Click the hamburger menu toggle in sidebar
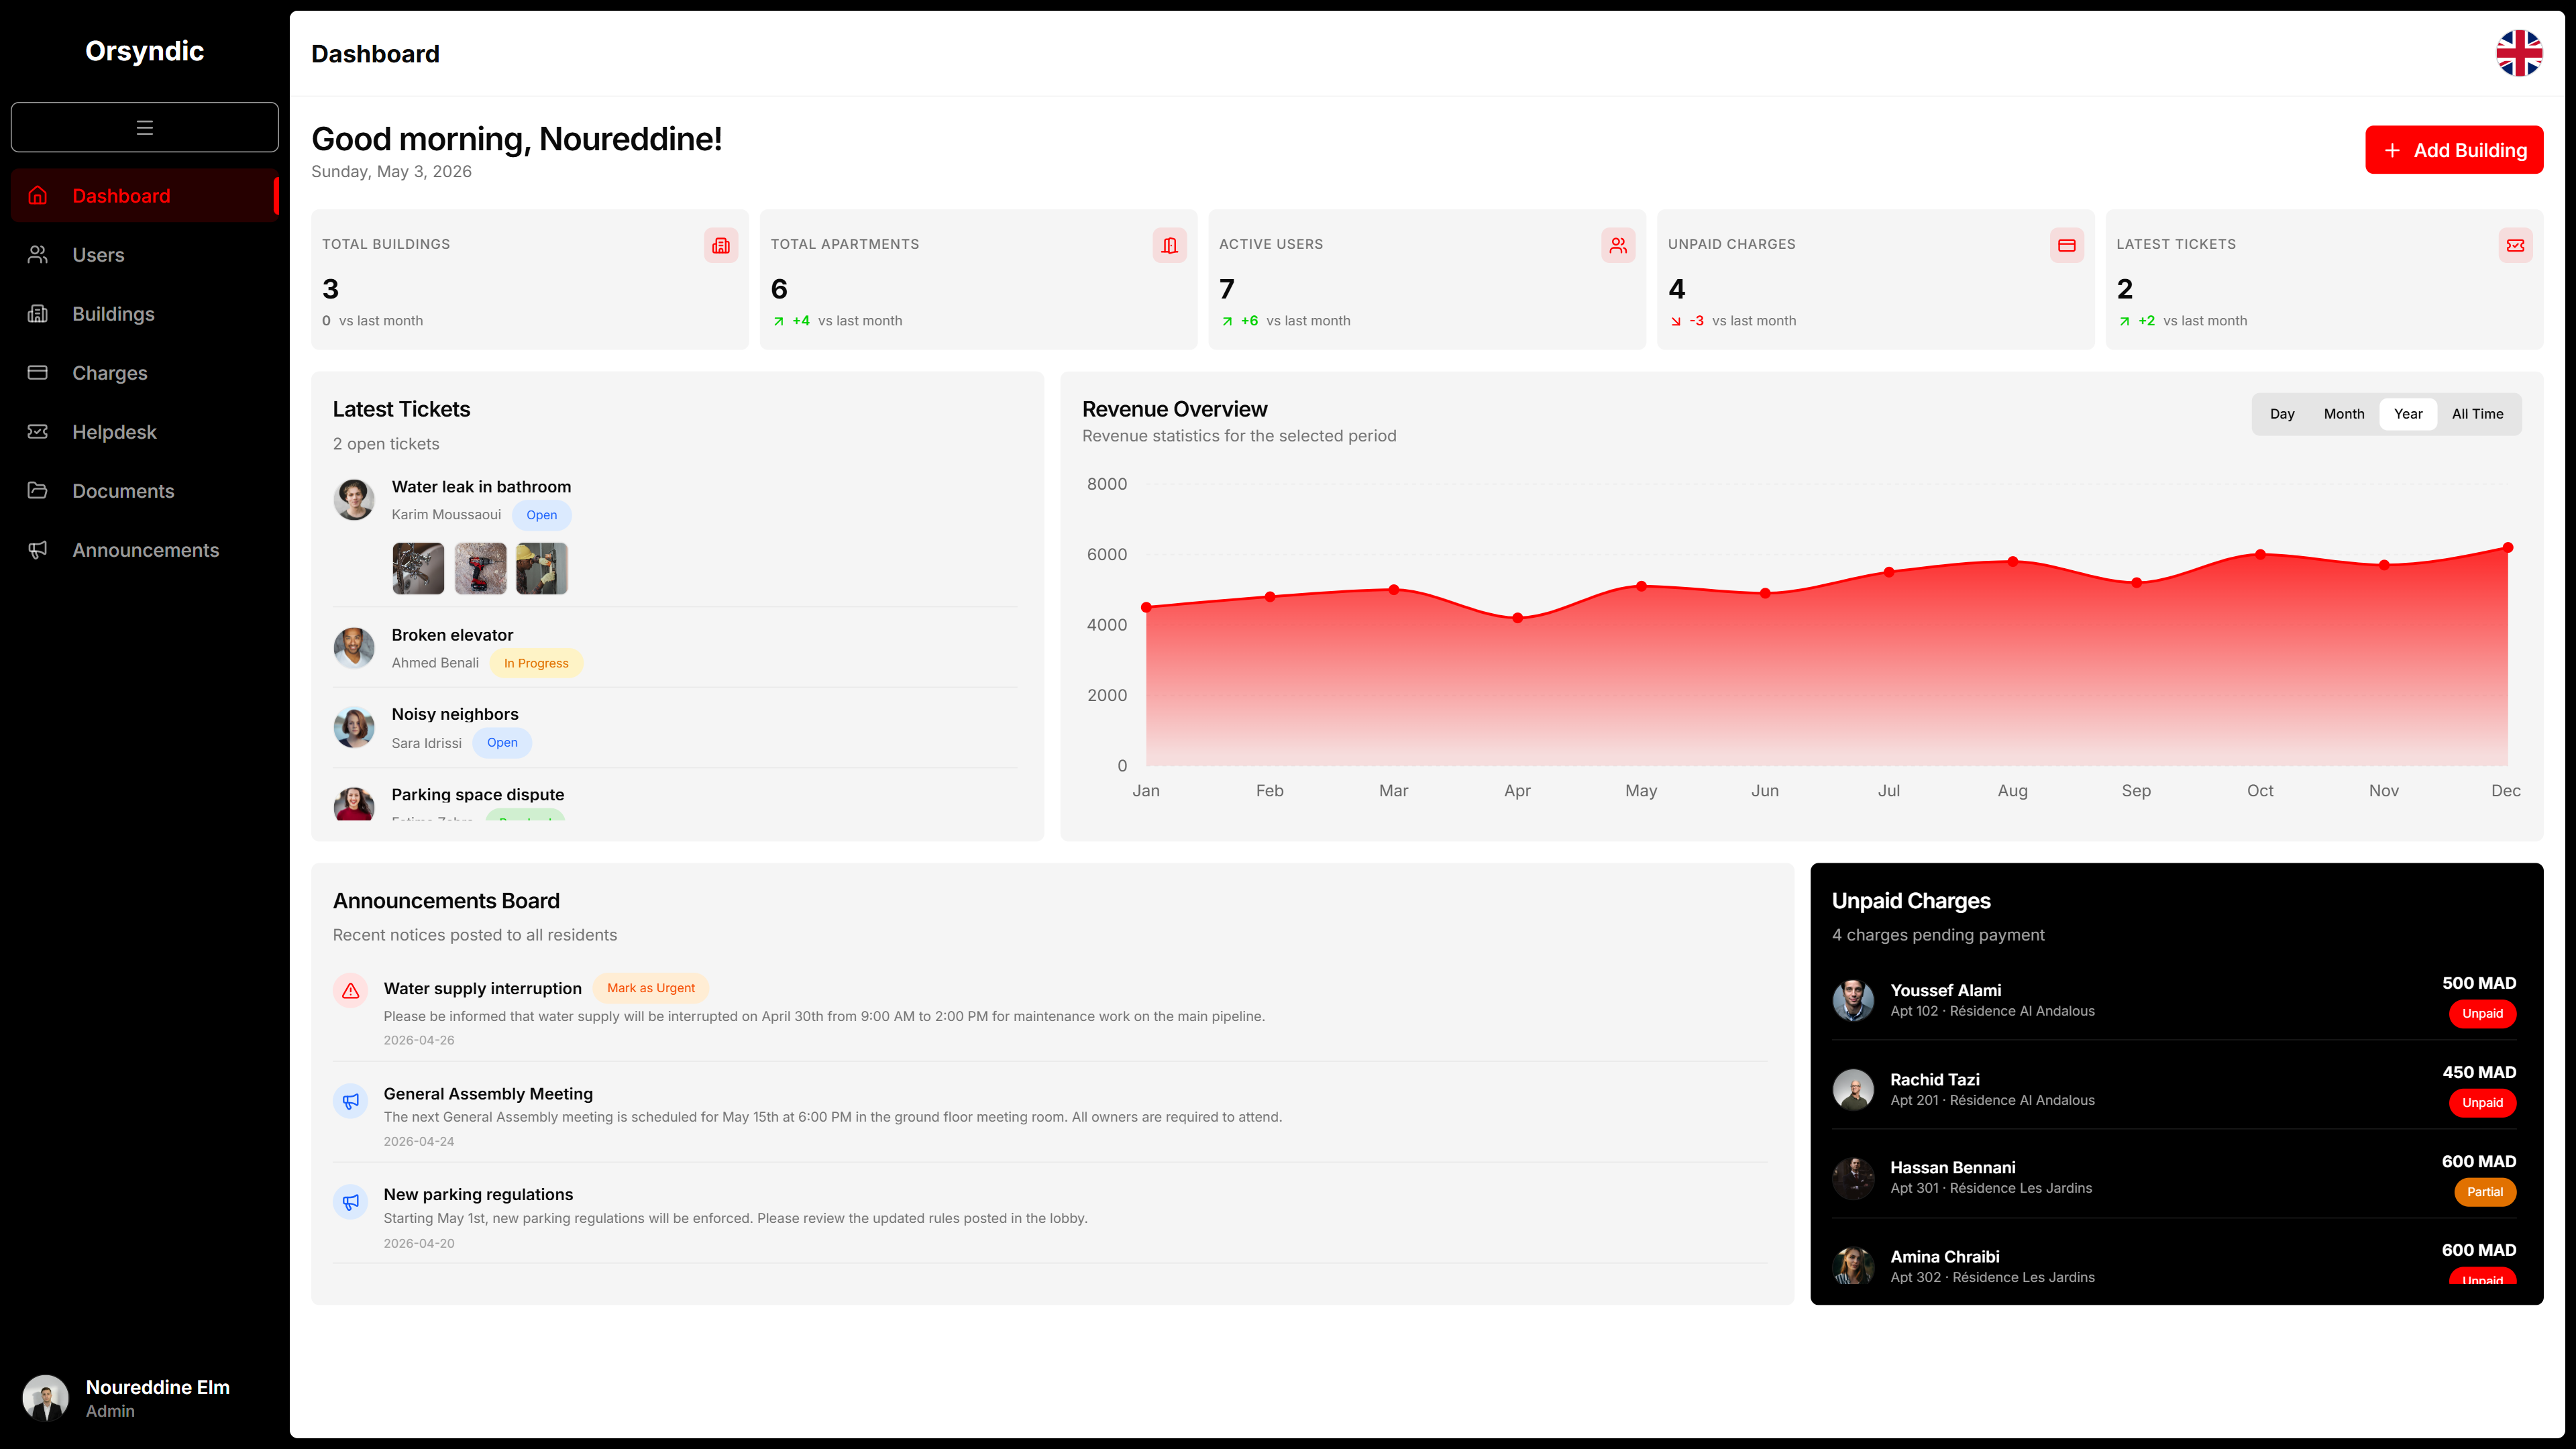The image size is (2576, 1449). coord(144,127)
